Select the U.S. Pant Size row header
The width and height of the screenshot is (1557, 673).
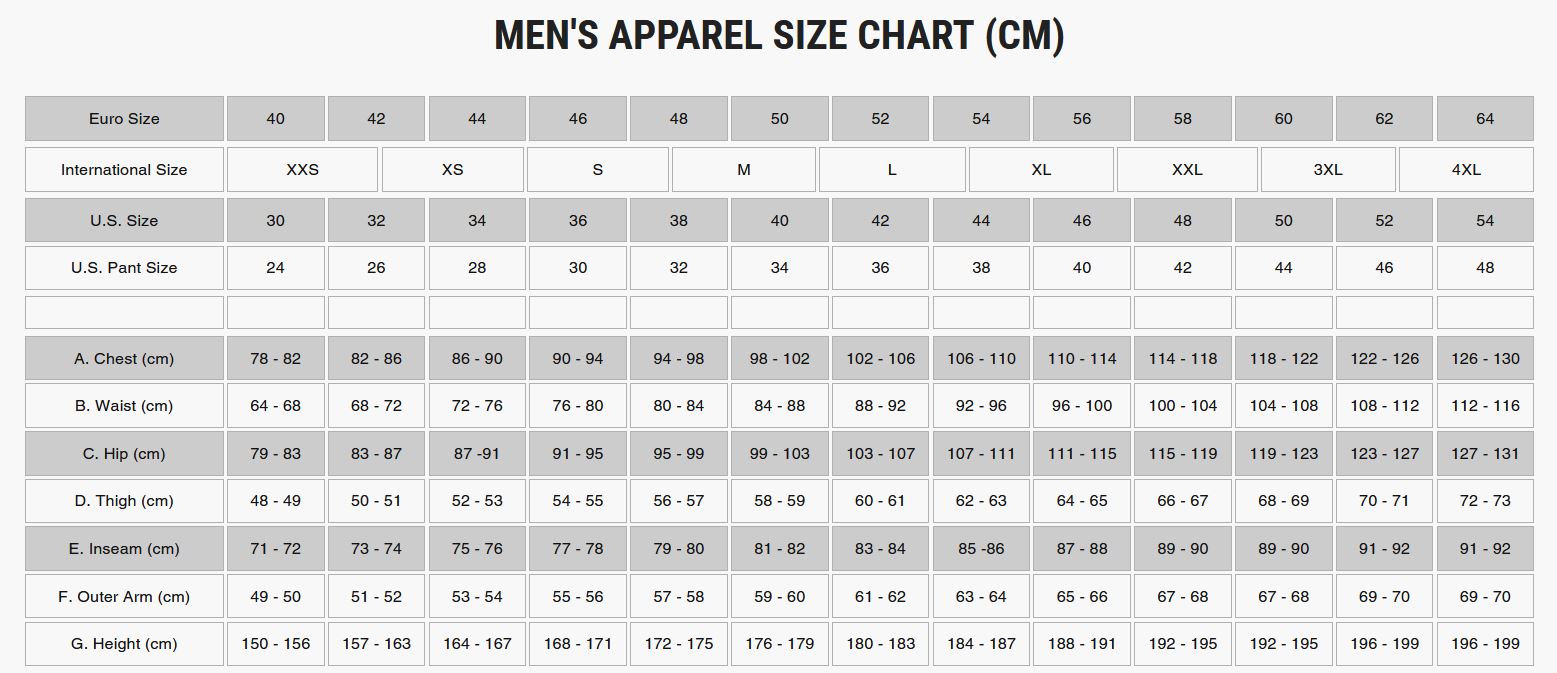pyautogui.click(x=124, y=268)
